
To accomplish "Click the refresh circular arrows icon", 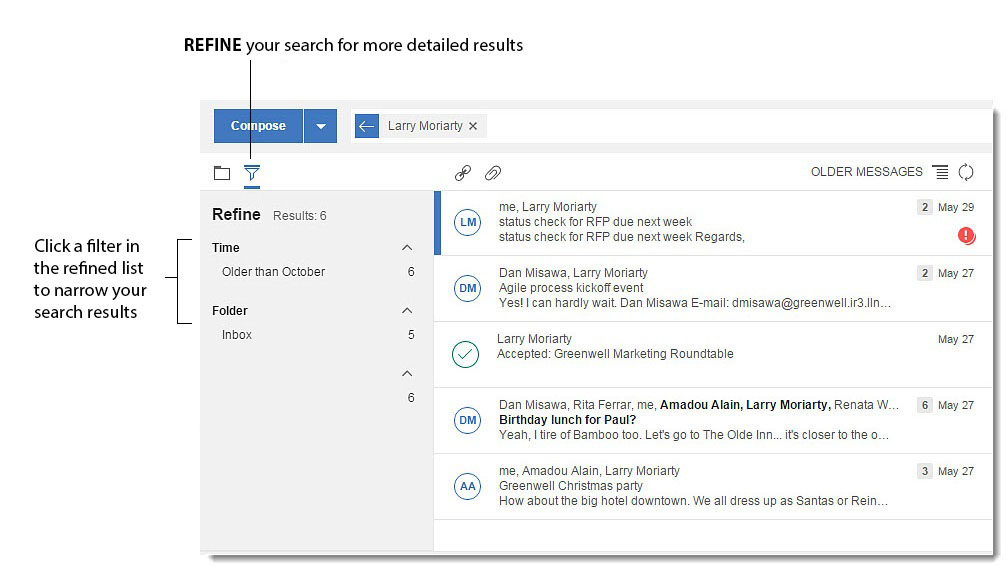I will tap(966, 172).
